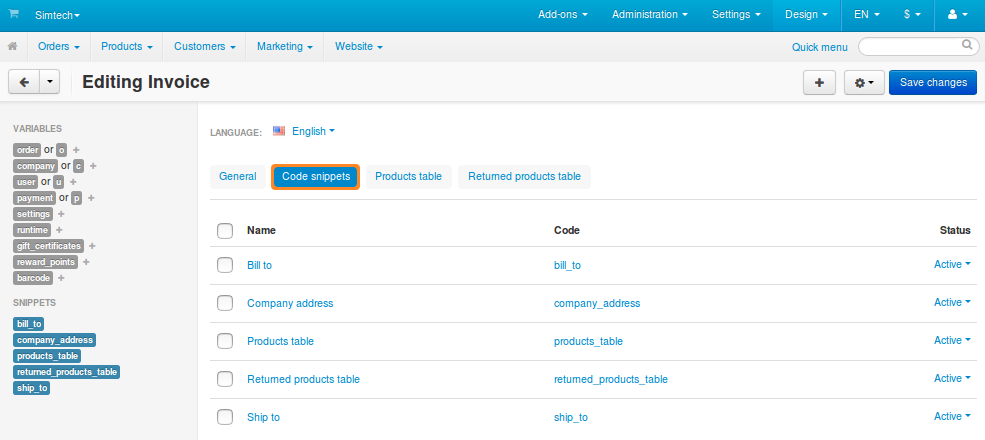Viewport: 985px width, 440px height.
Task: Open the EN language selector
Action: pos(867,14)
